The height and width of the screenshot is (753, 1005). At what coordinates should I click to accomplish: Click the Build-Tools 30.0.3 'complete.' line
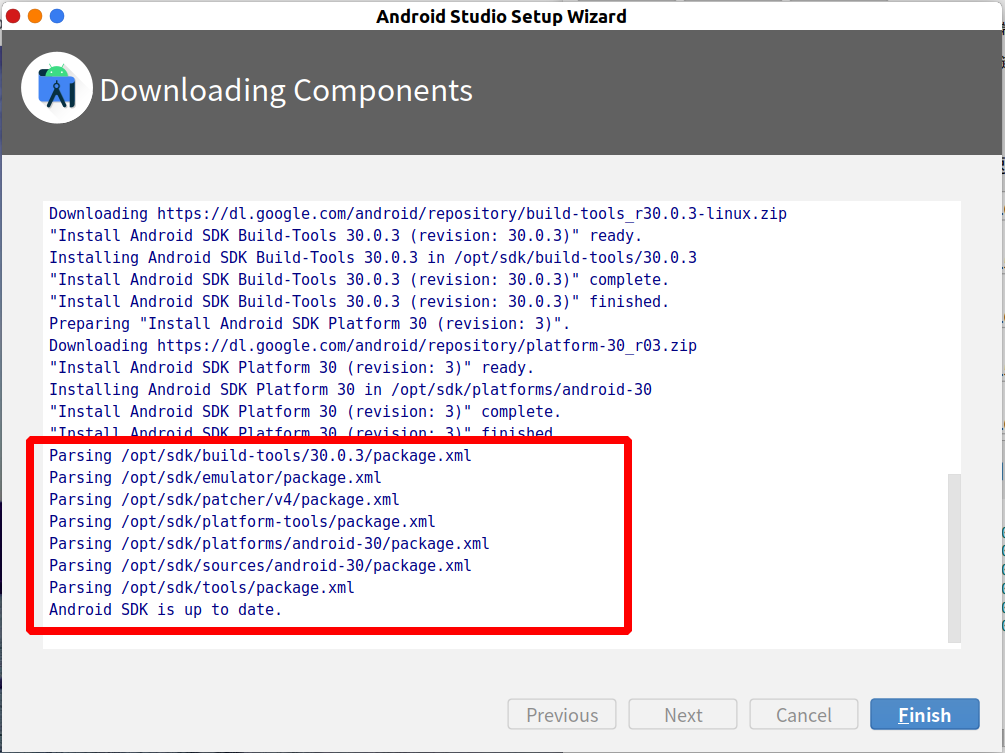[359, 279]
